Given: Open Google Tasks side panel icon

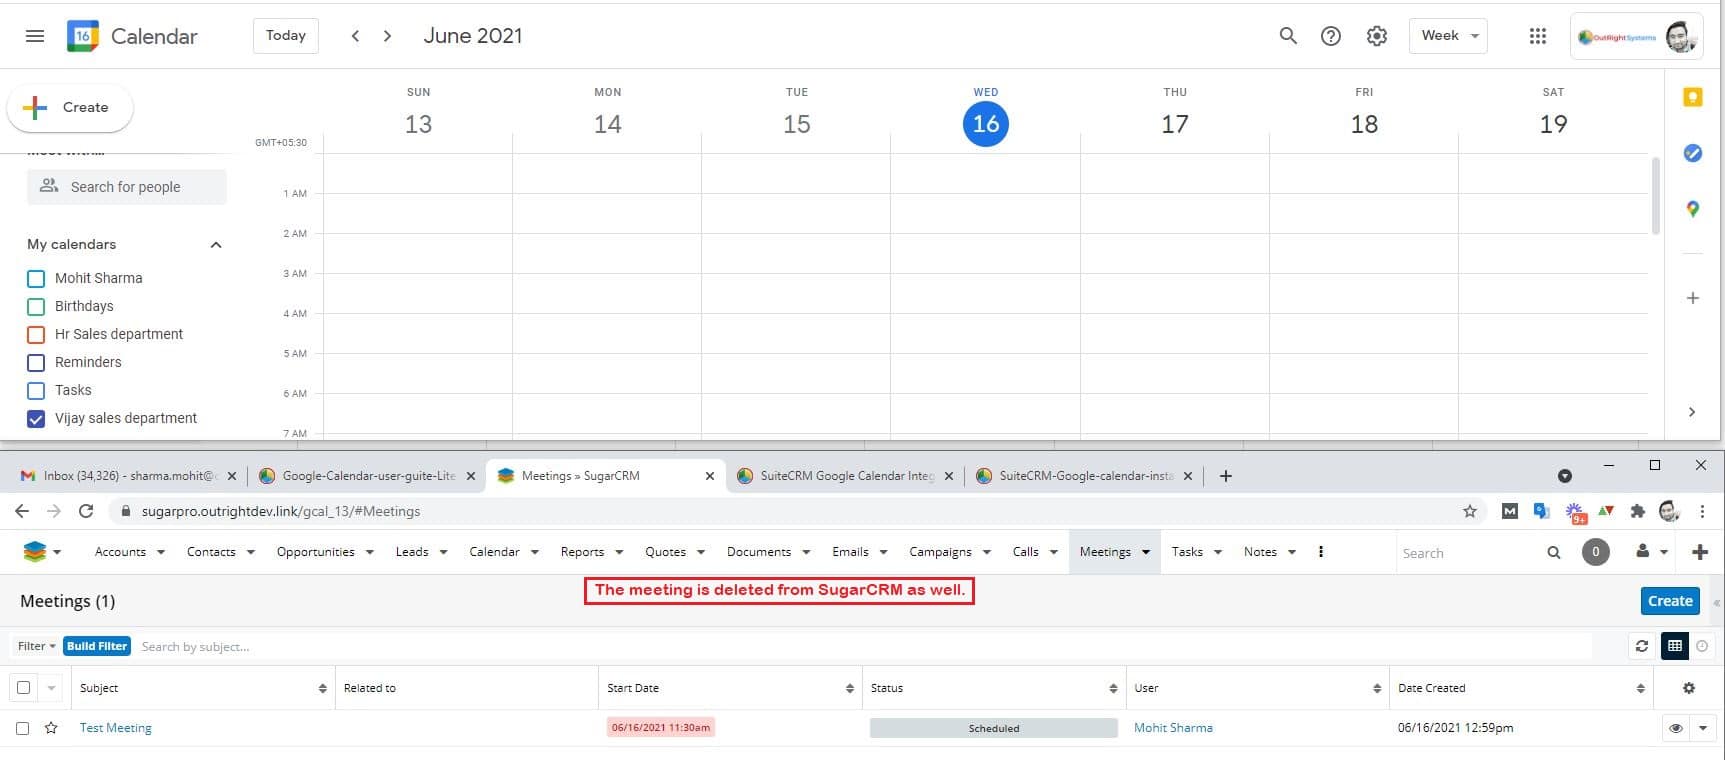Looking at the screenshot, I should coord(1692,153).
